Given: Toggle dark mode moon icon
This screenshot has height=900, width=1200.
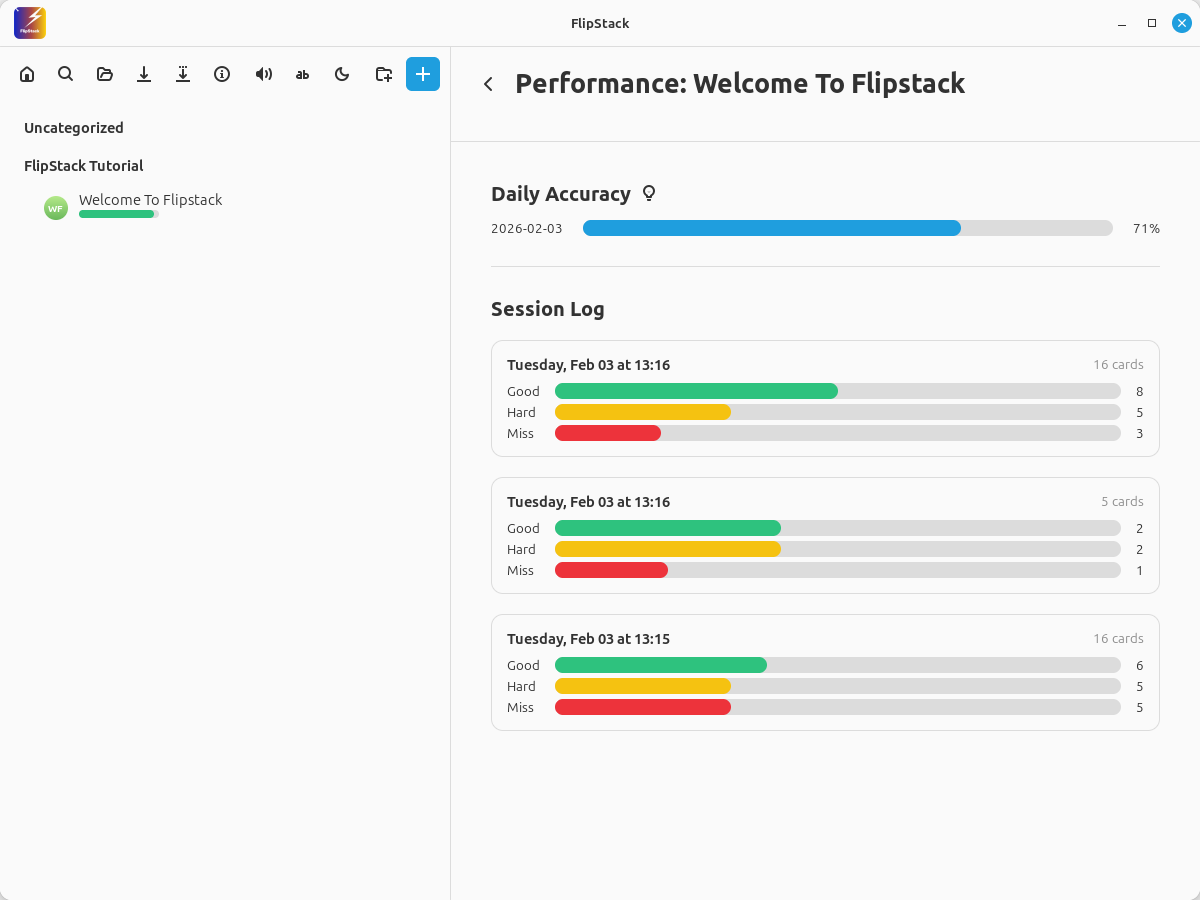Looking at the screenshot, I should (x=342, y=74).
